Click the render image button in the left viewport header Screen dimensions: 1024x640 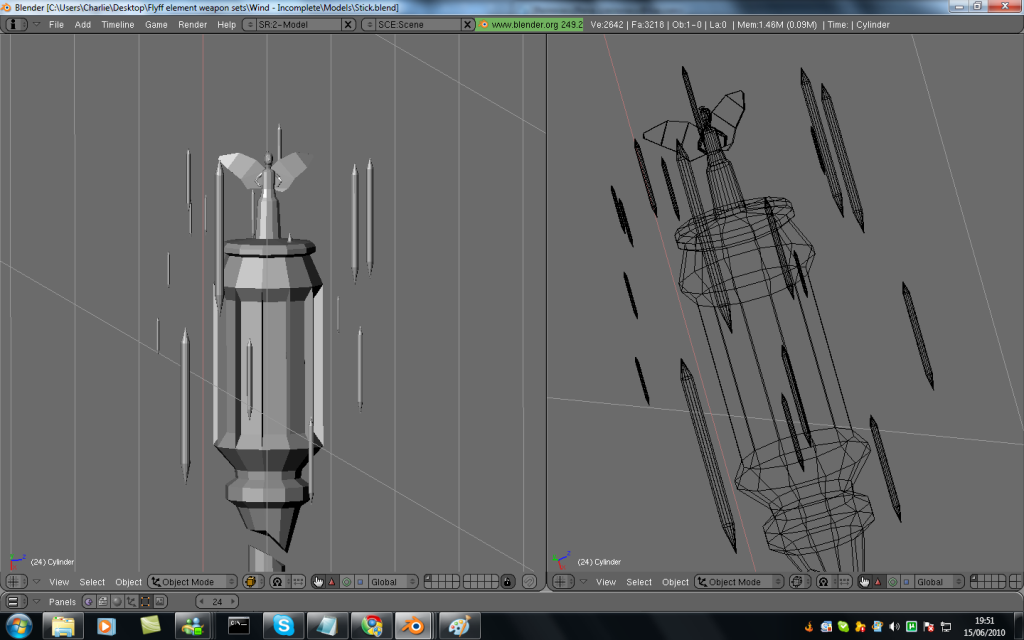(x=529, y=582)
